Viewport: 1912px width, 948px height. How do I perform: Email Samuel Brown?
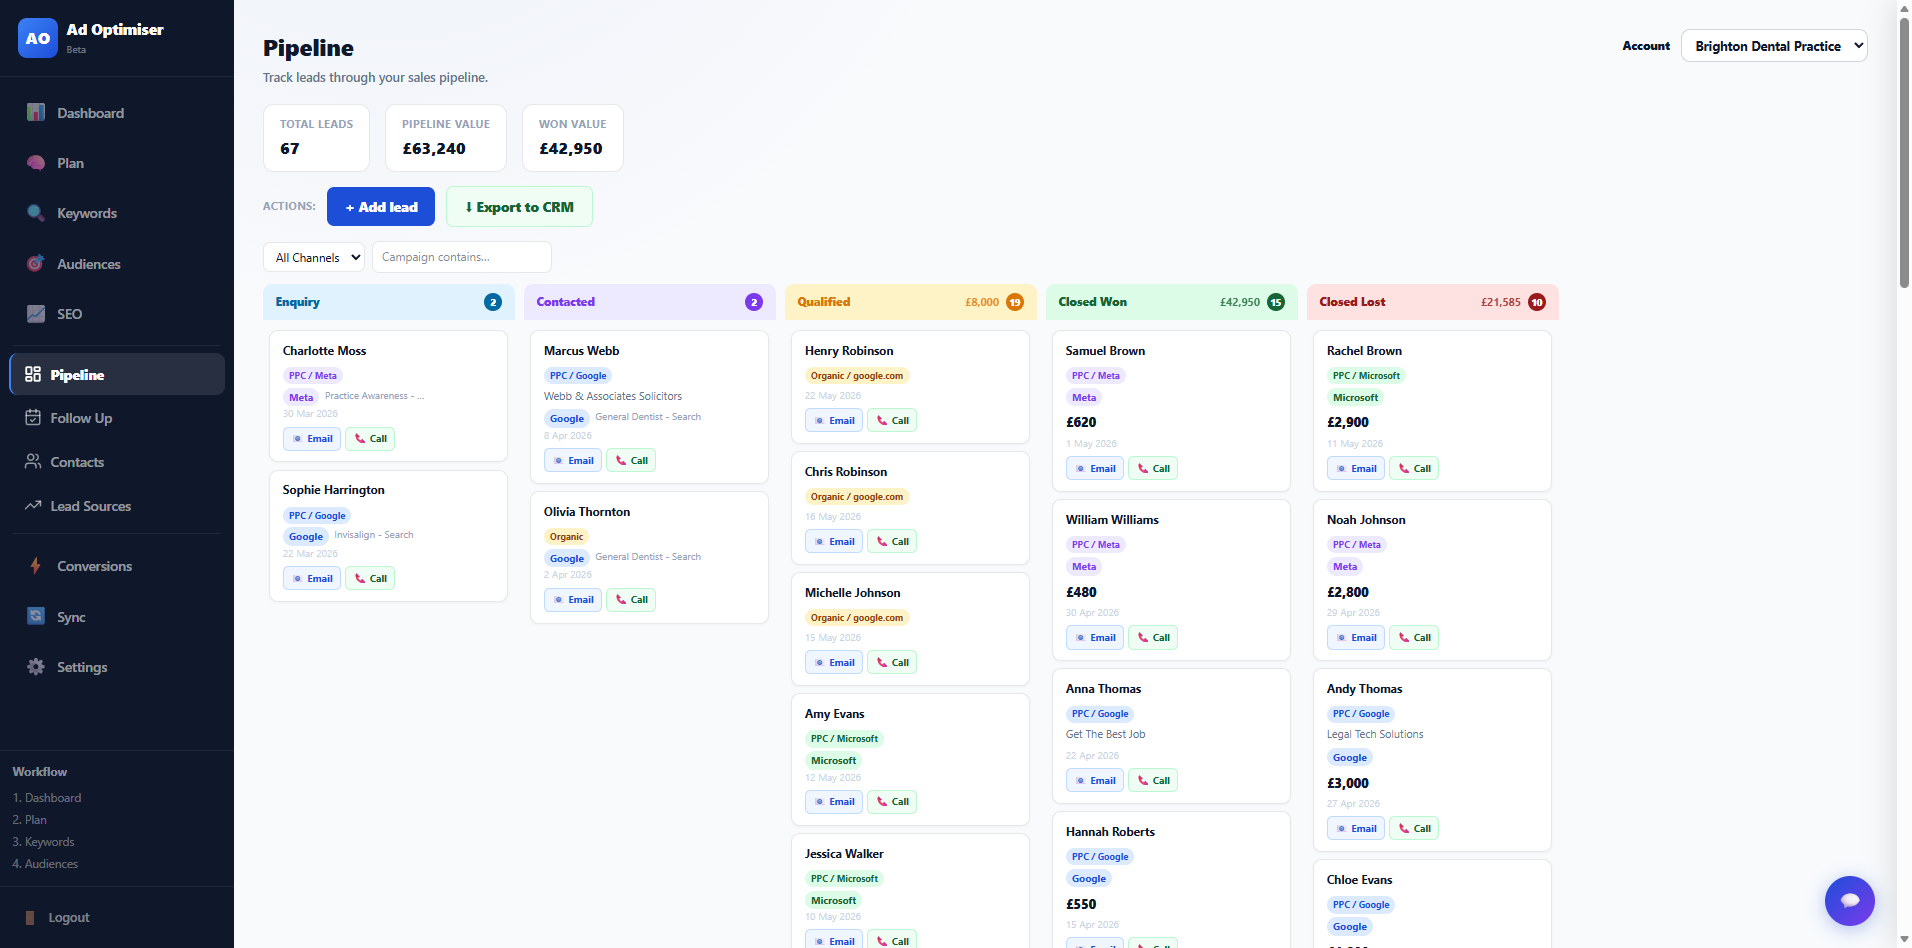tap(1095, 469)
